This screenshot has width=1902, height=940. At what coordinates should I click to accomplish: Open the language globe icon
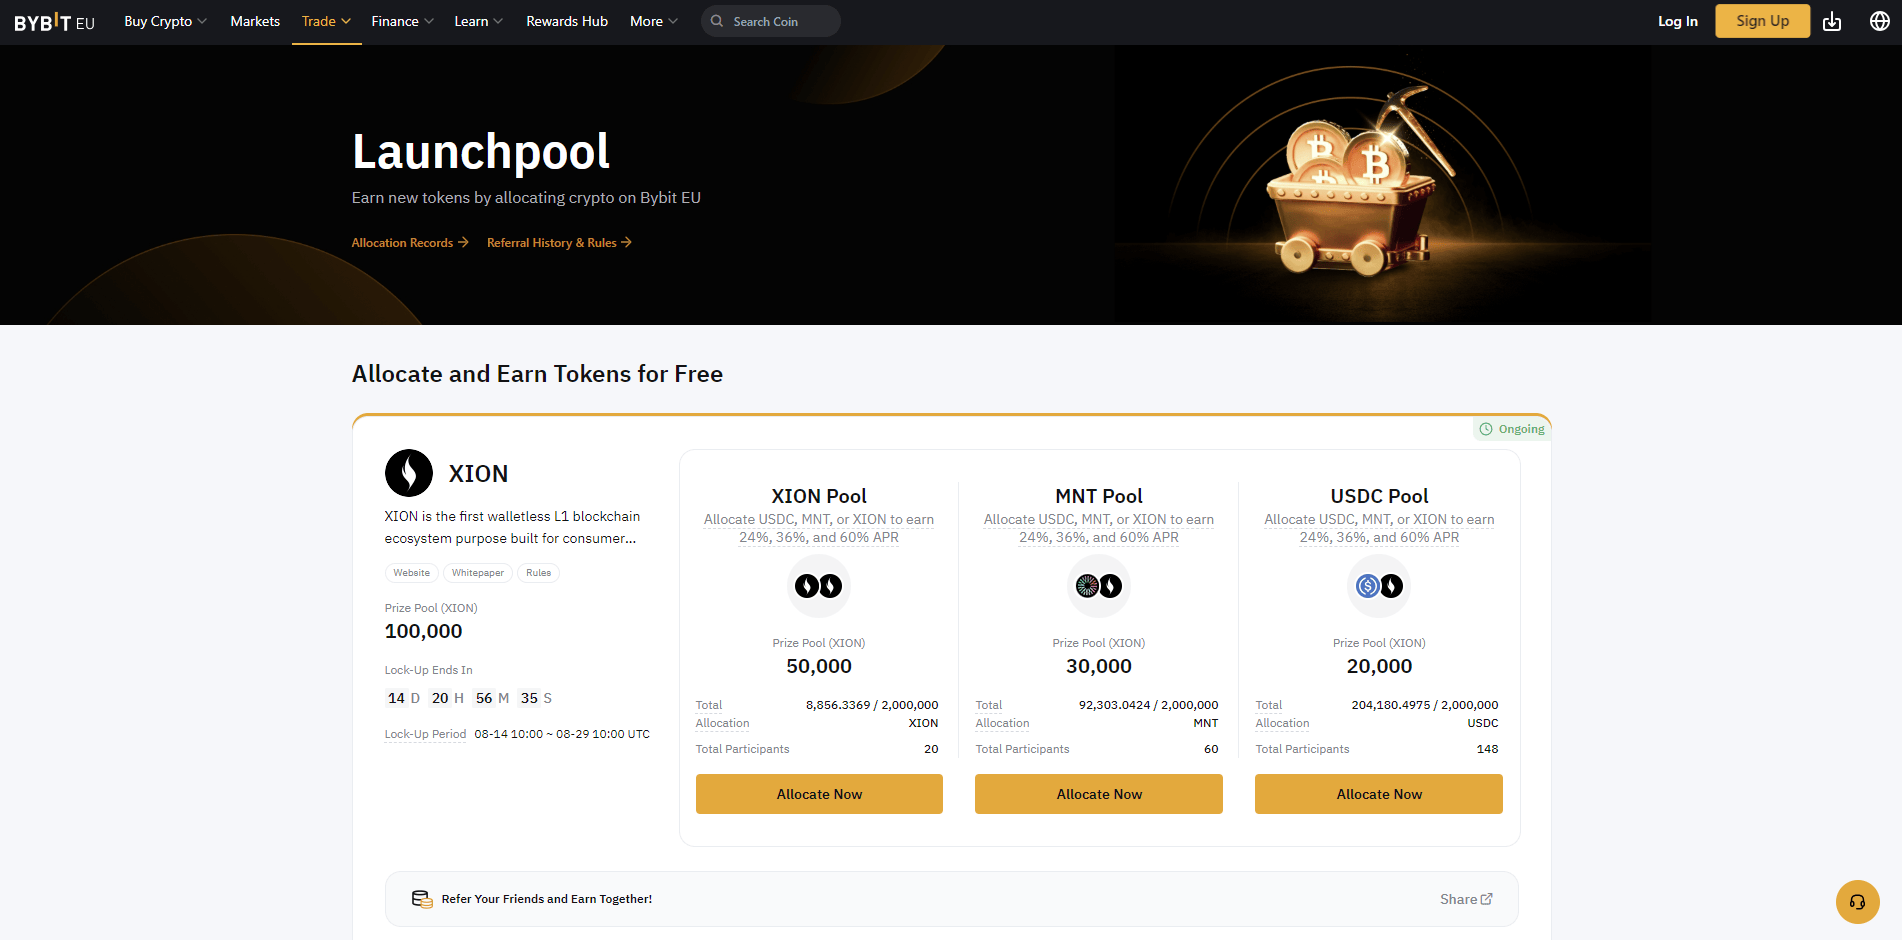(x=1880, y=21)
